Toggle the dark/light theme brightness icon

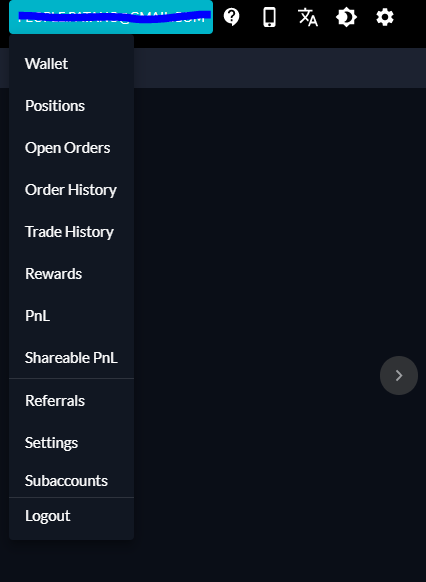coord(346,17)
